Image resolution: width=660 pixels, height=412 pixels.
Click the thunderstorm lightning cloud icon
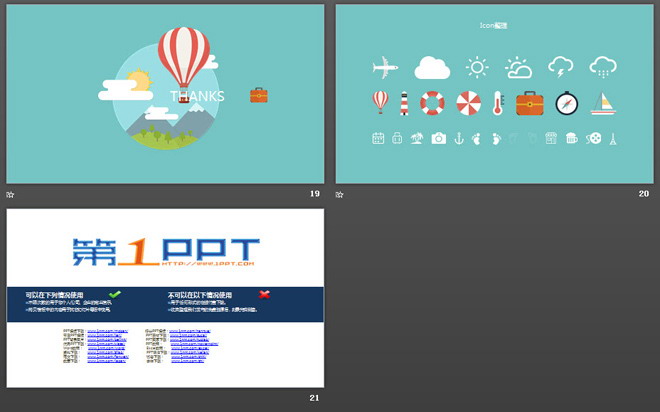560,67
